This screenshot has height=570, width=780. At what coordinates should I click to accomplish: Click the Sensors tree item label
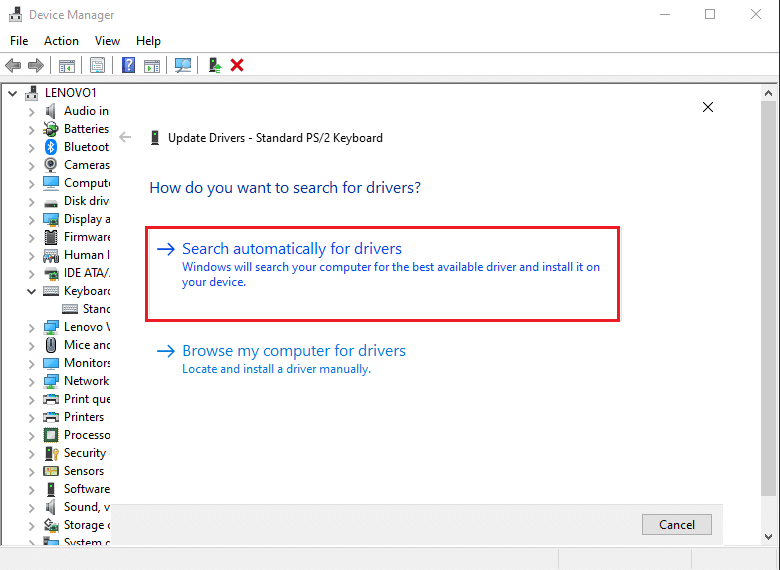[84, 471]
